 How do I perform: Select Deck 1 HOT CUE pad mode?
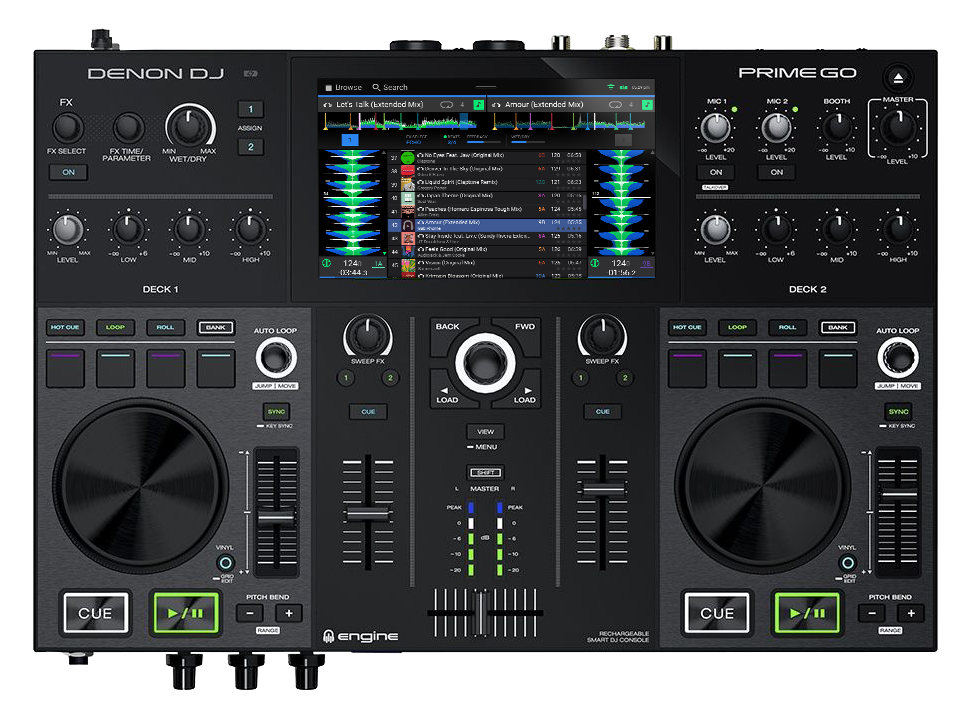[x=66, y=328]
